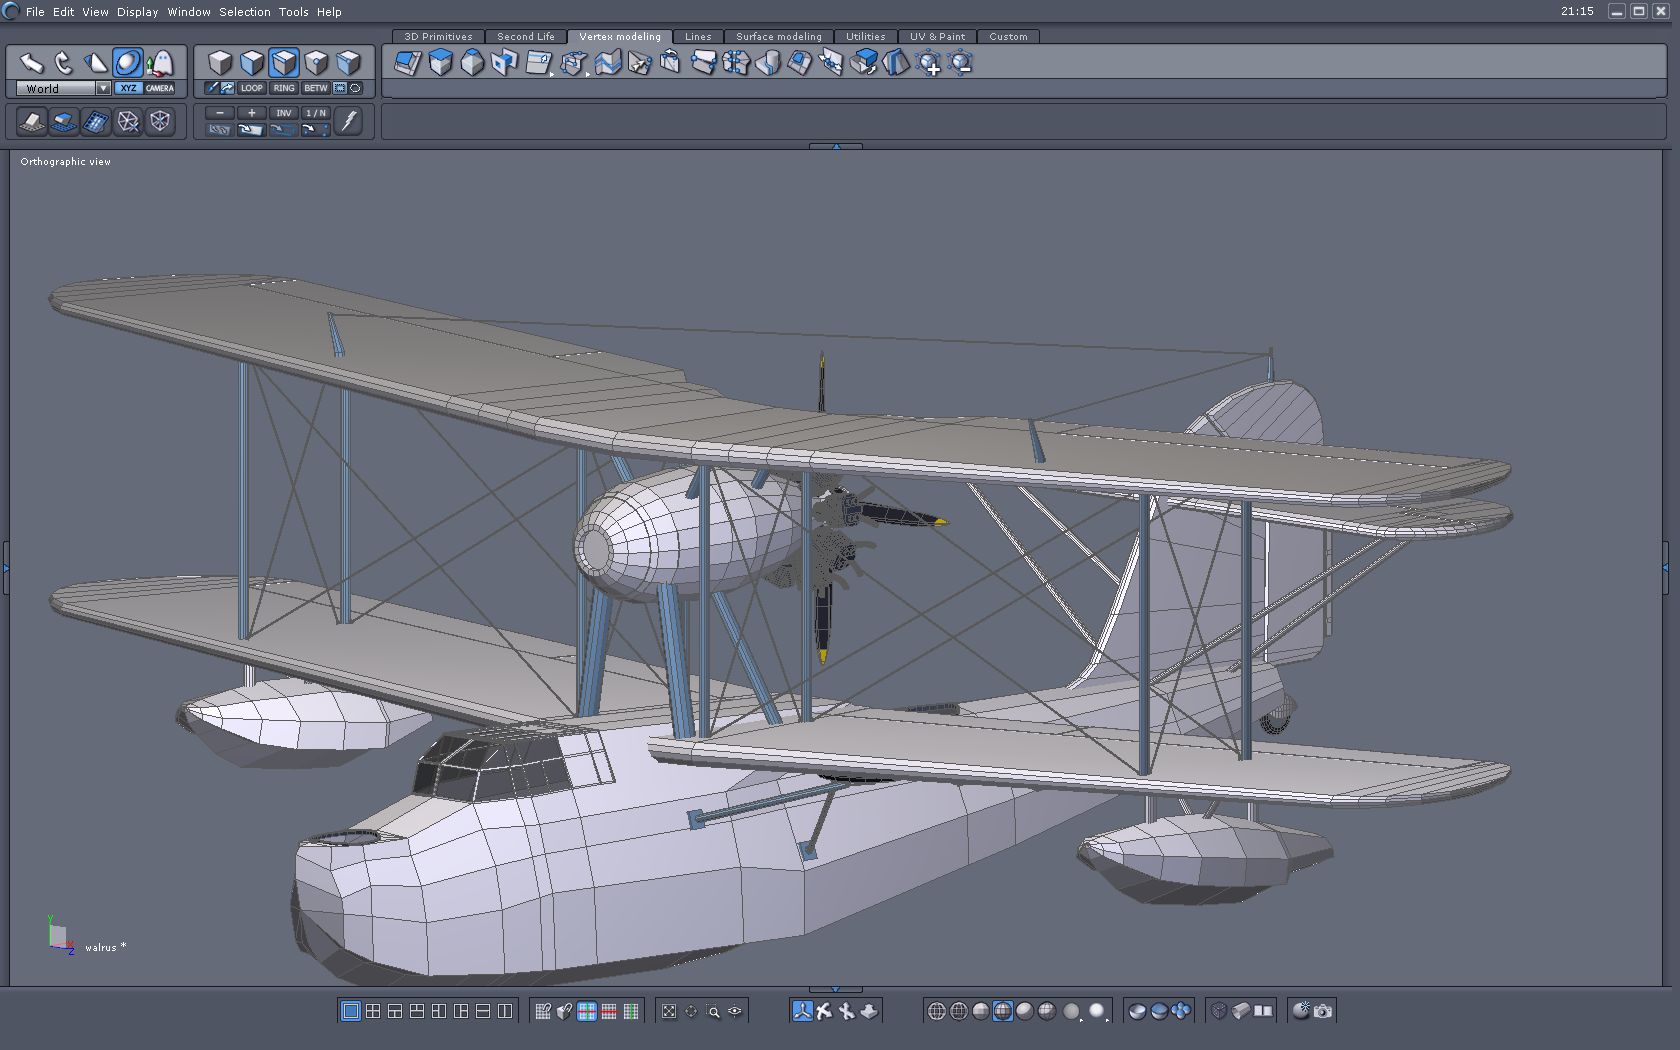The image size is (1680, 1050).
Task: Click the camera snapshot icon
Action: [1323, 1011]
